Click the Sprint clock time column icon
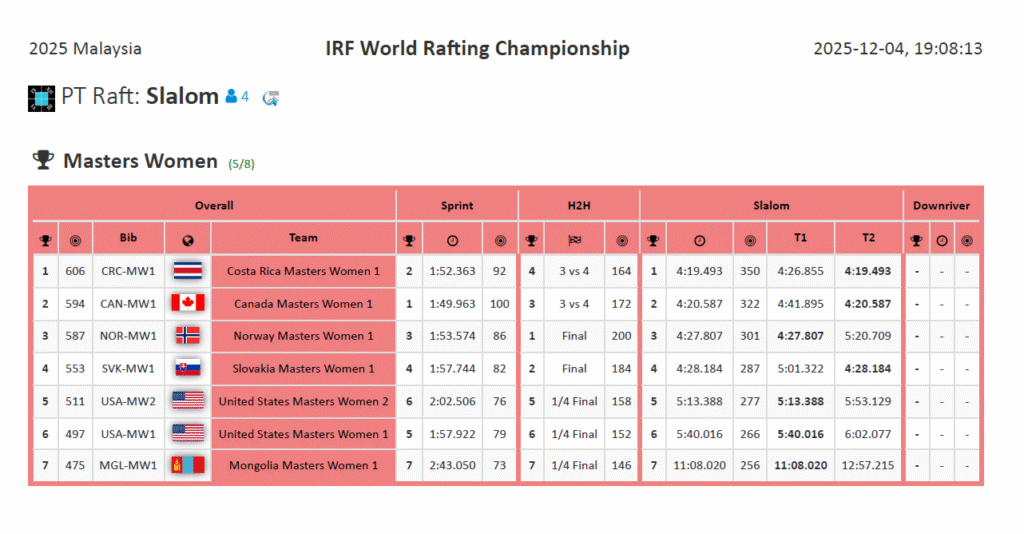This screenshot has height=534, width=1024. [x=452, y=240]
